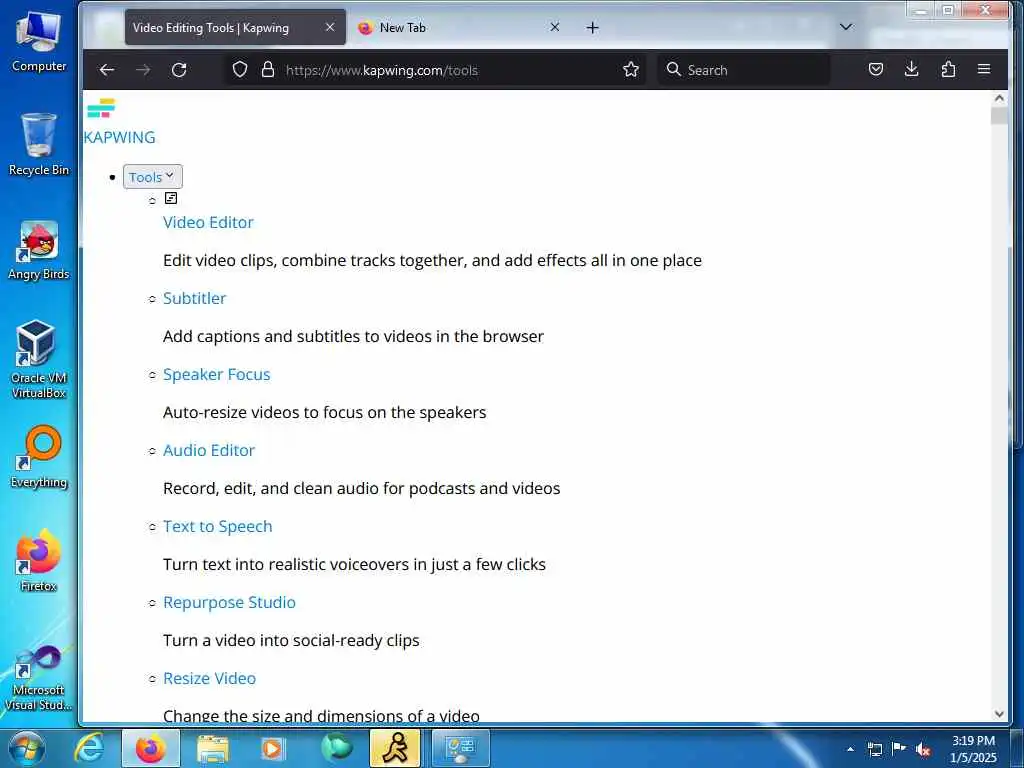Close the New Tab tab
The width and height of the screenshot is (1024, 768).
click(554, 27)
